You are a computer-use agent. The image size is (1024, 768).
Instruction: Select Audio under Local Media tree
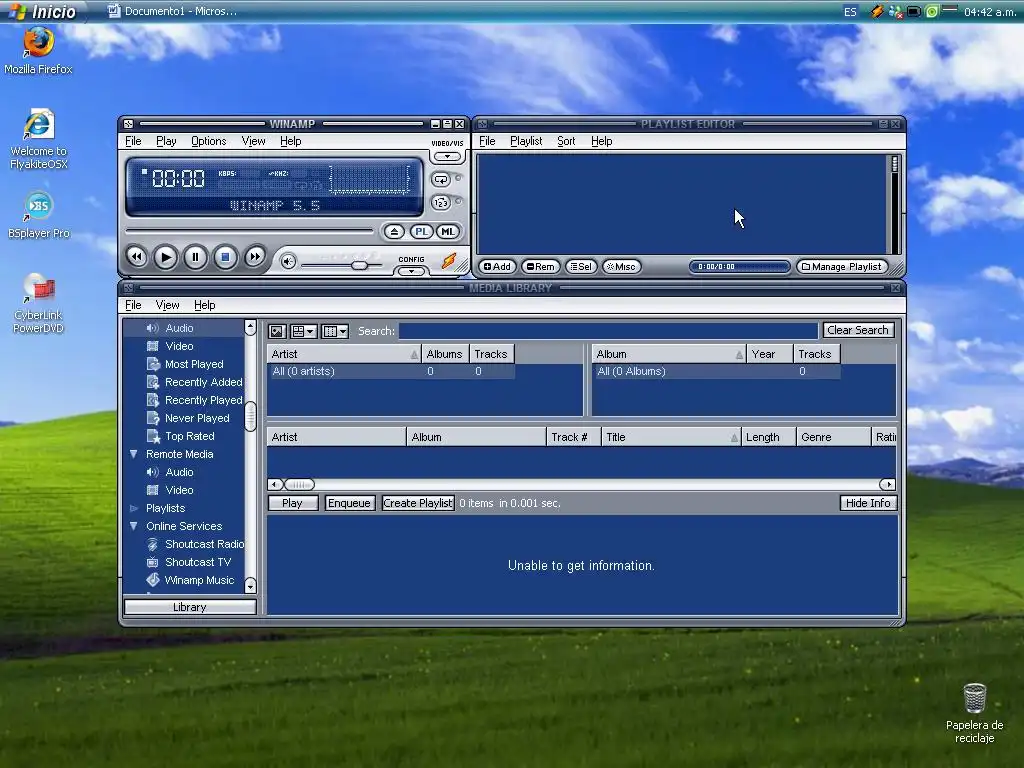pyautogui.click(x=179, y=328)
